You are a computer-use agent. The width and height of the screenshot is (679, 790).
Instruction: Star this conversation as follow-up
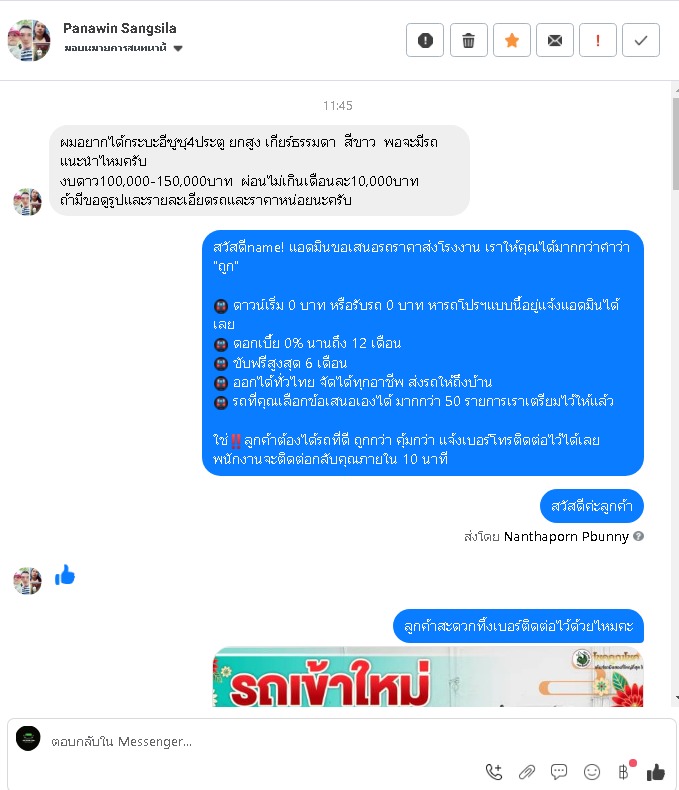(x=512, y=40)
